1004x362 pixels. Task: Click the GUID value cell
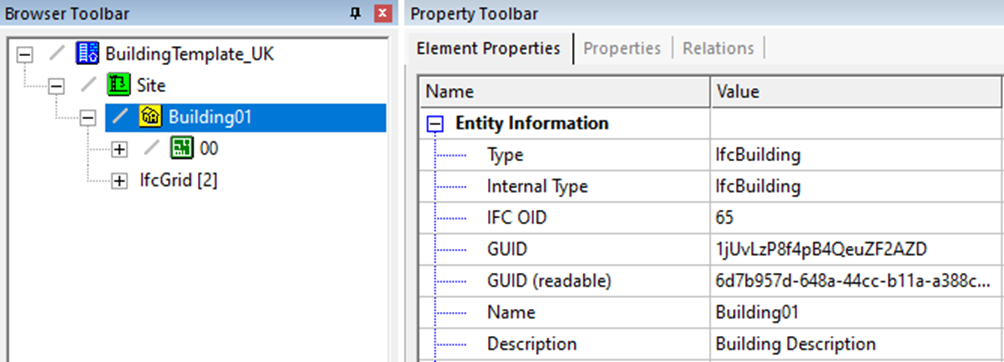click(x=856, y=249)
